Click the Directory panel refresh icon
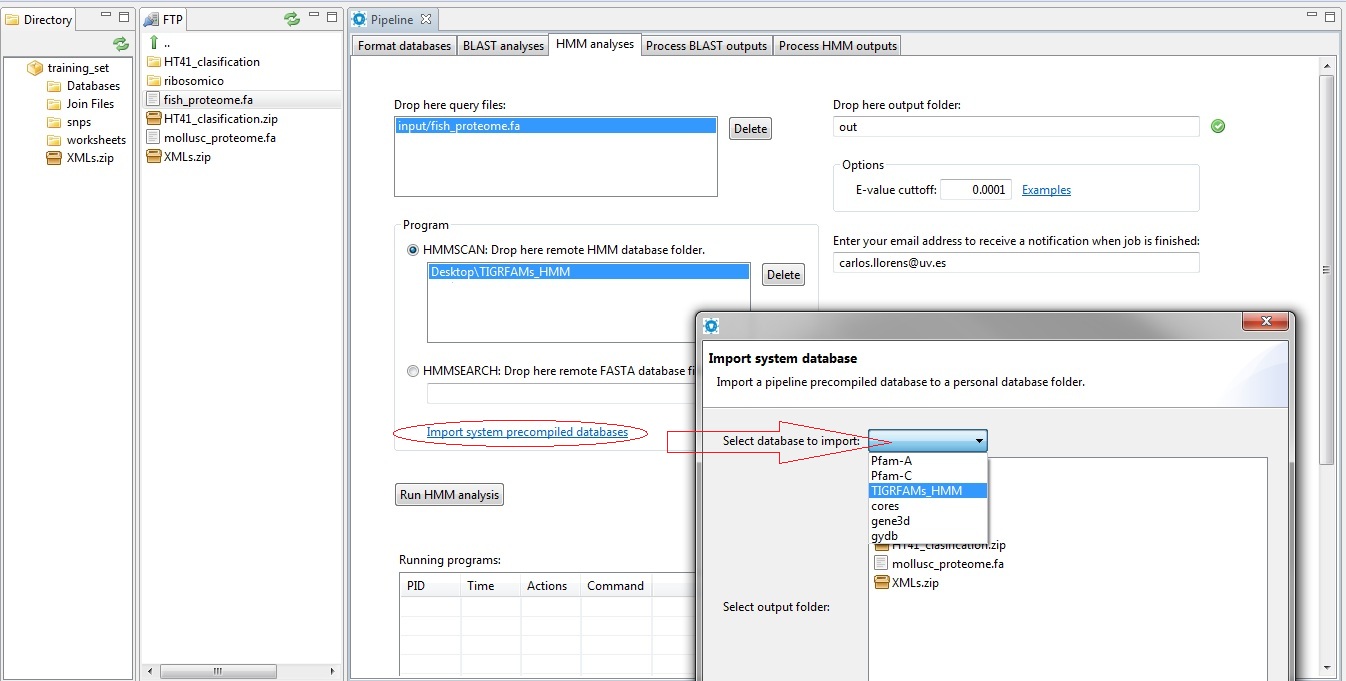The image size is (1346, 681). pos(121,44)
